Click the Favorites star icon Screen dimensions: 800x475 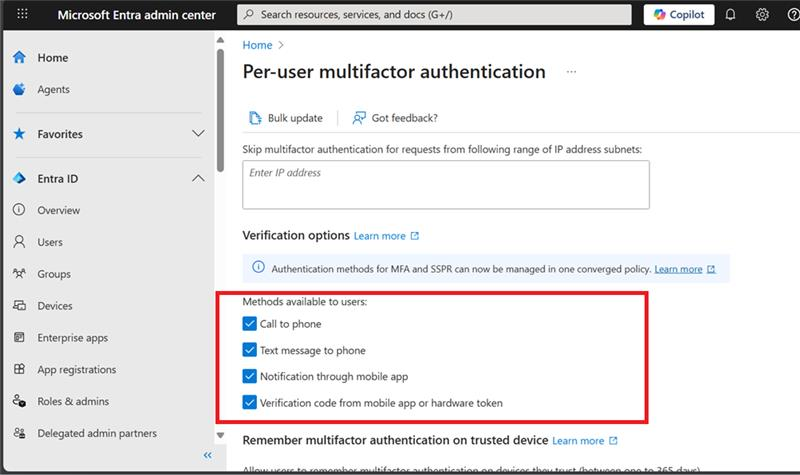point(19,134)
